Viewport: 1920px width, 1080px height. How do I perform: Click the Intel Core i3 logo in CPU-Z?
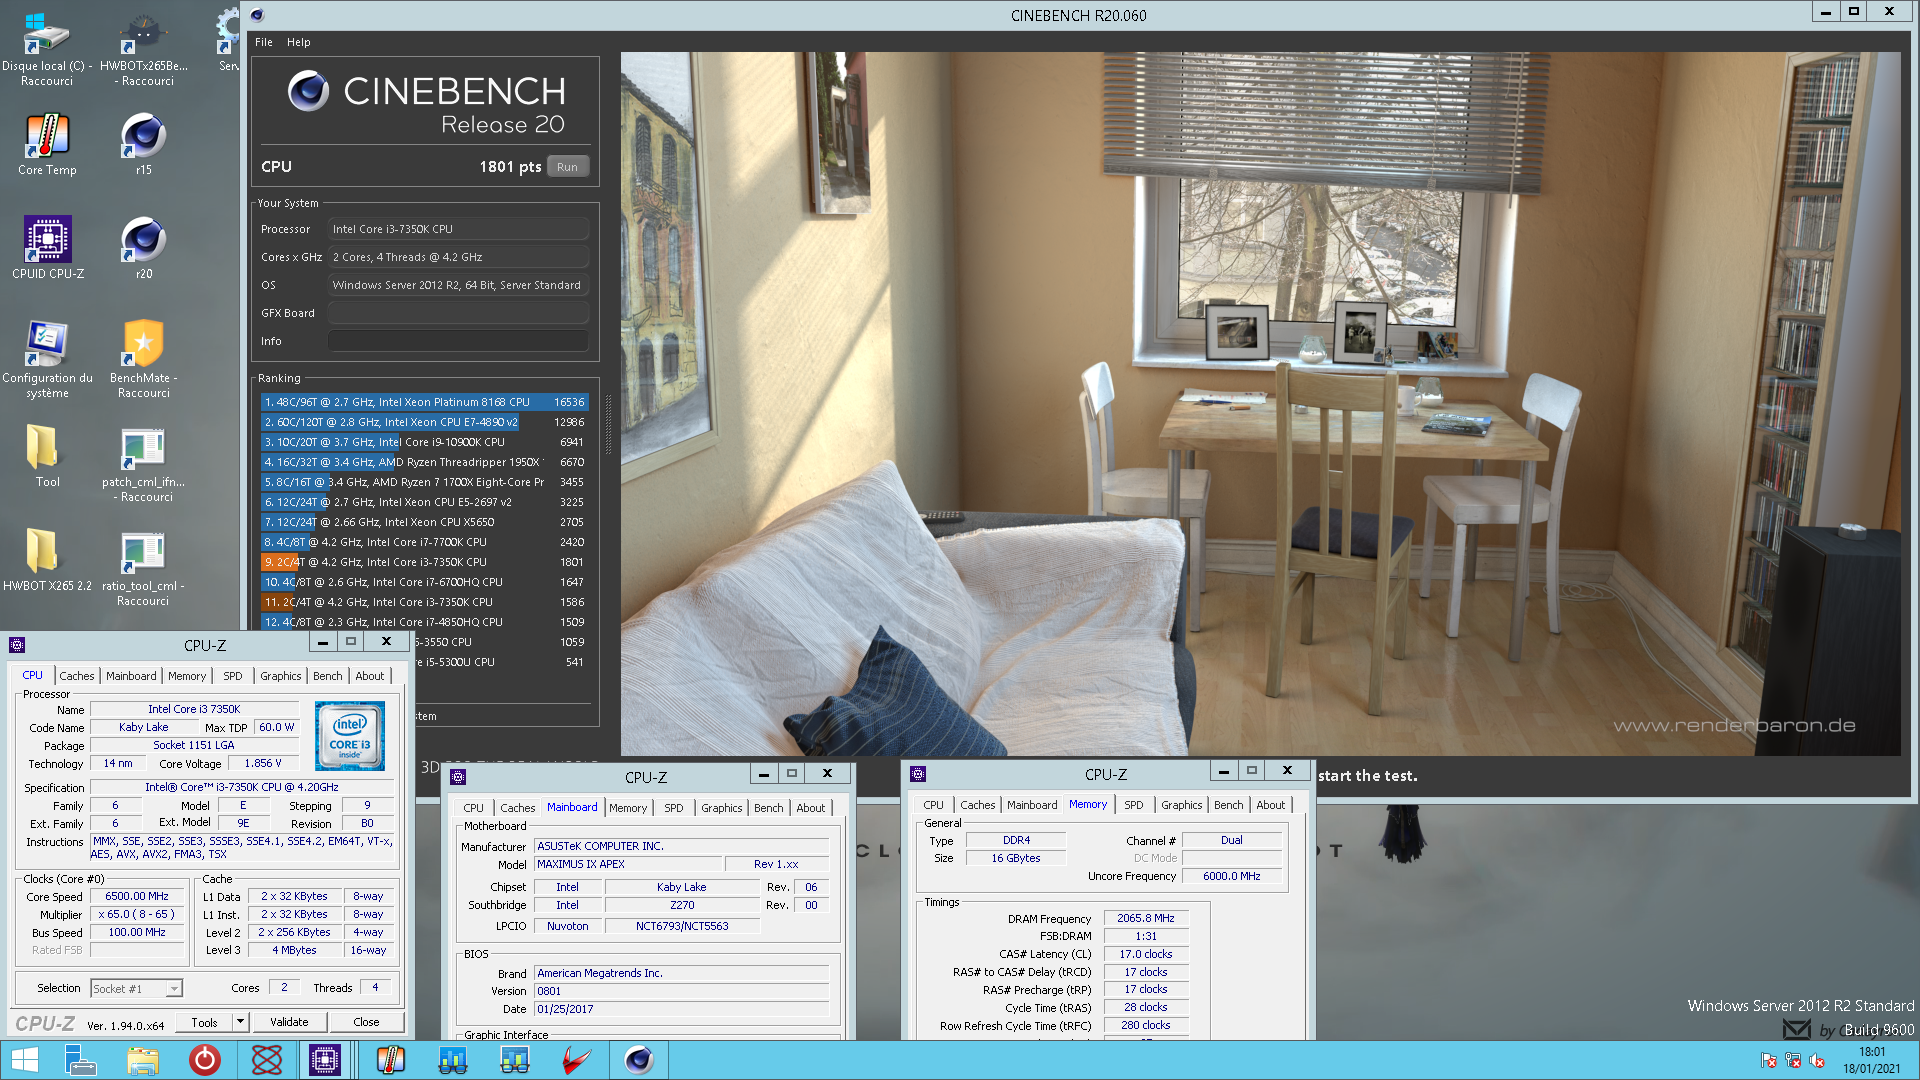[x=350, y=736]
